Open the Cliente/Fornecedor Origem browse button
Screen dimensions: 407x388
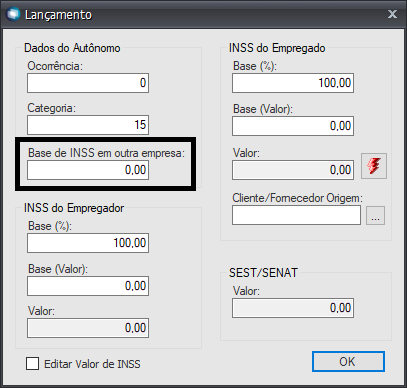tap(375, 215)
